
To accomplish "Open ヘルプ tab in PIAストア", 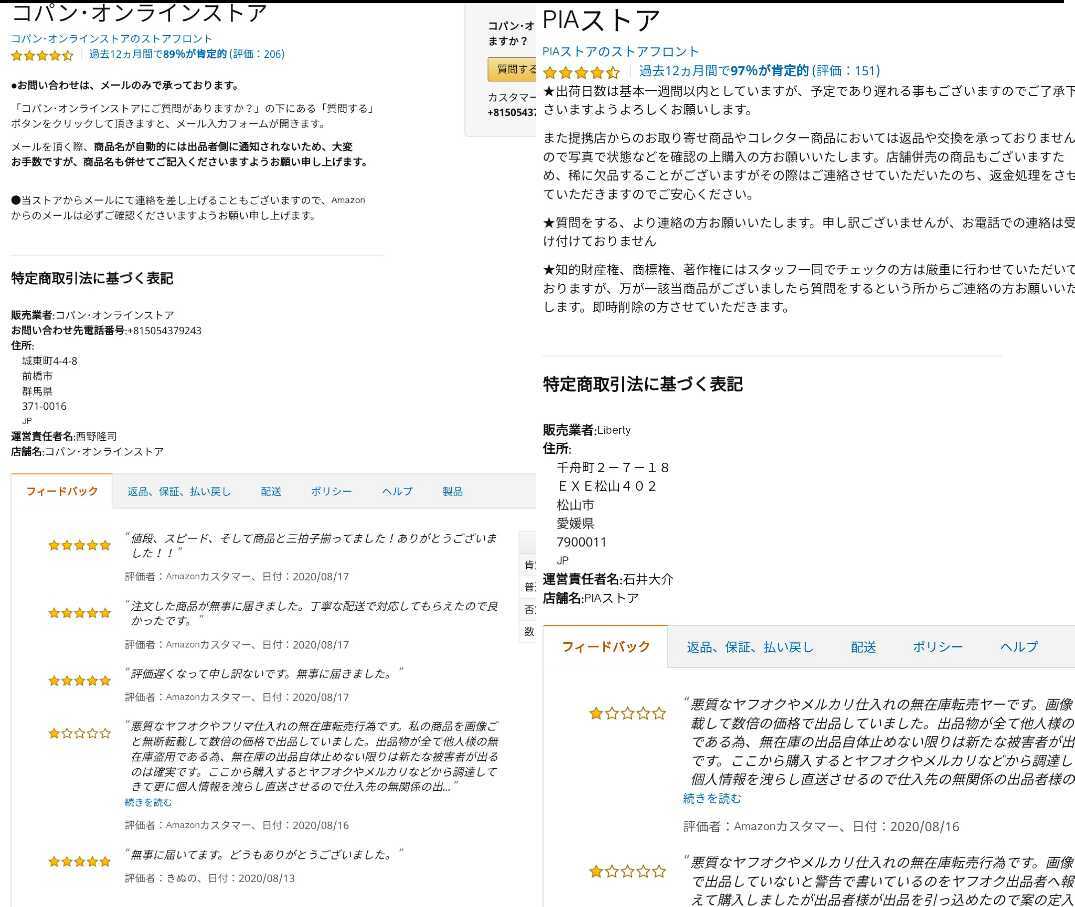I will (x=1019, y=647).
